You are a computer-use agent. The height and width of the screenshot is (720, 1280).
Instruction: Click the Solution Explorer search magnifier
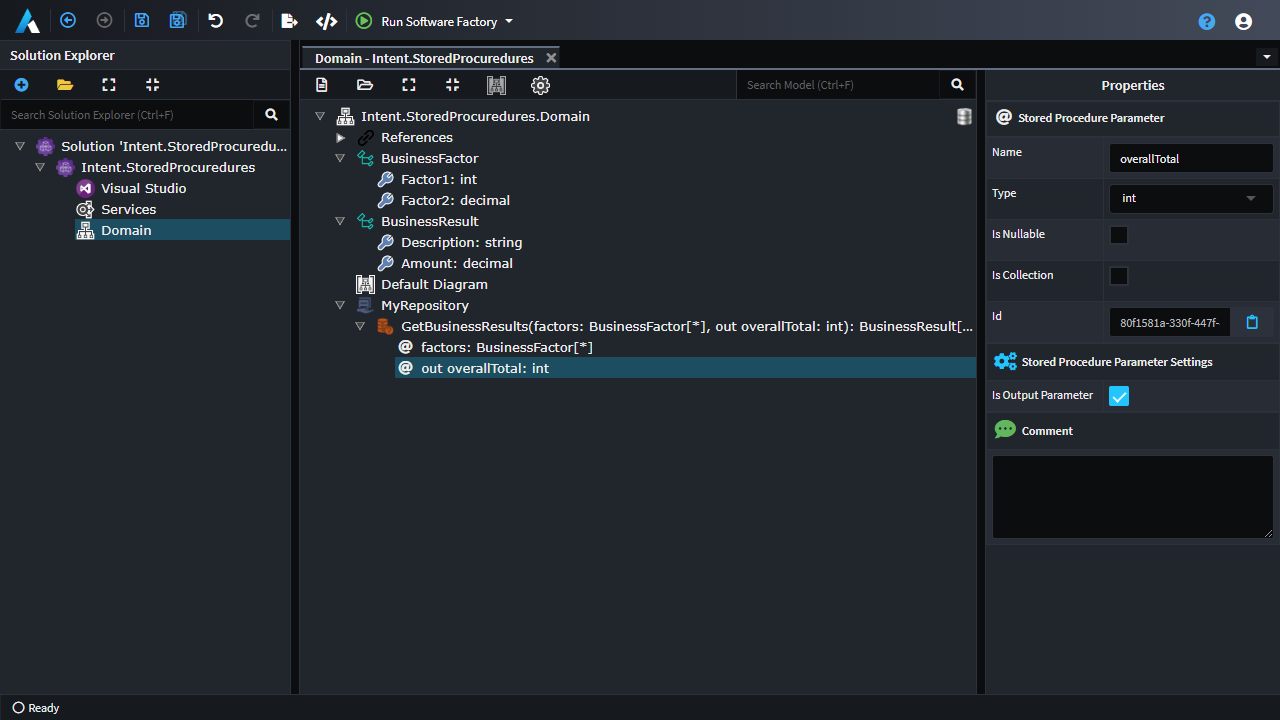271,115
